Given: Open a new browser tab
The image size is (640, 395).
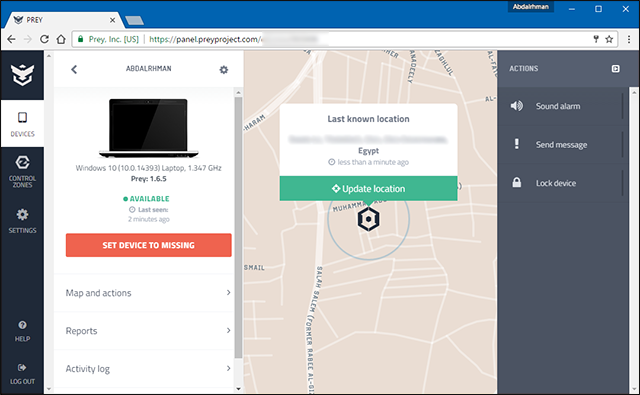Looking at the screenshot, I should click(134, 20).
